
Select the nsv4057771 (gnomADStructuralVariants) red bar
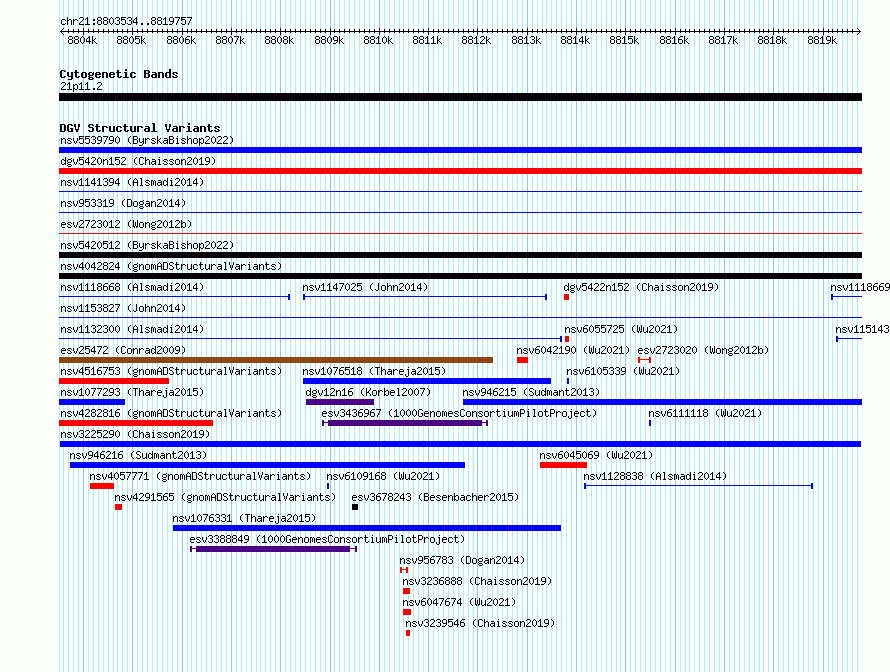coord(102,486)
